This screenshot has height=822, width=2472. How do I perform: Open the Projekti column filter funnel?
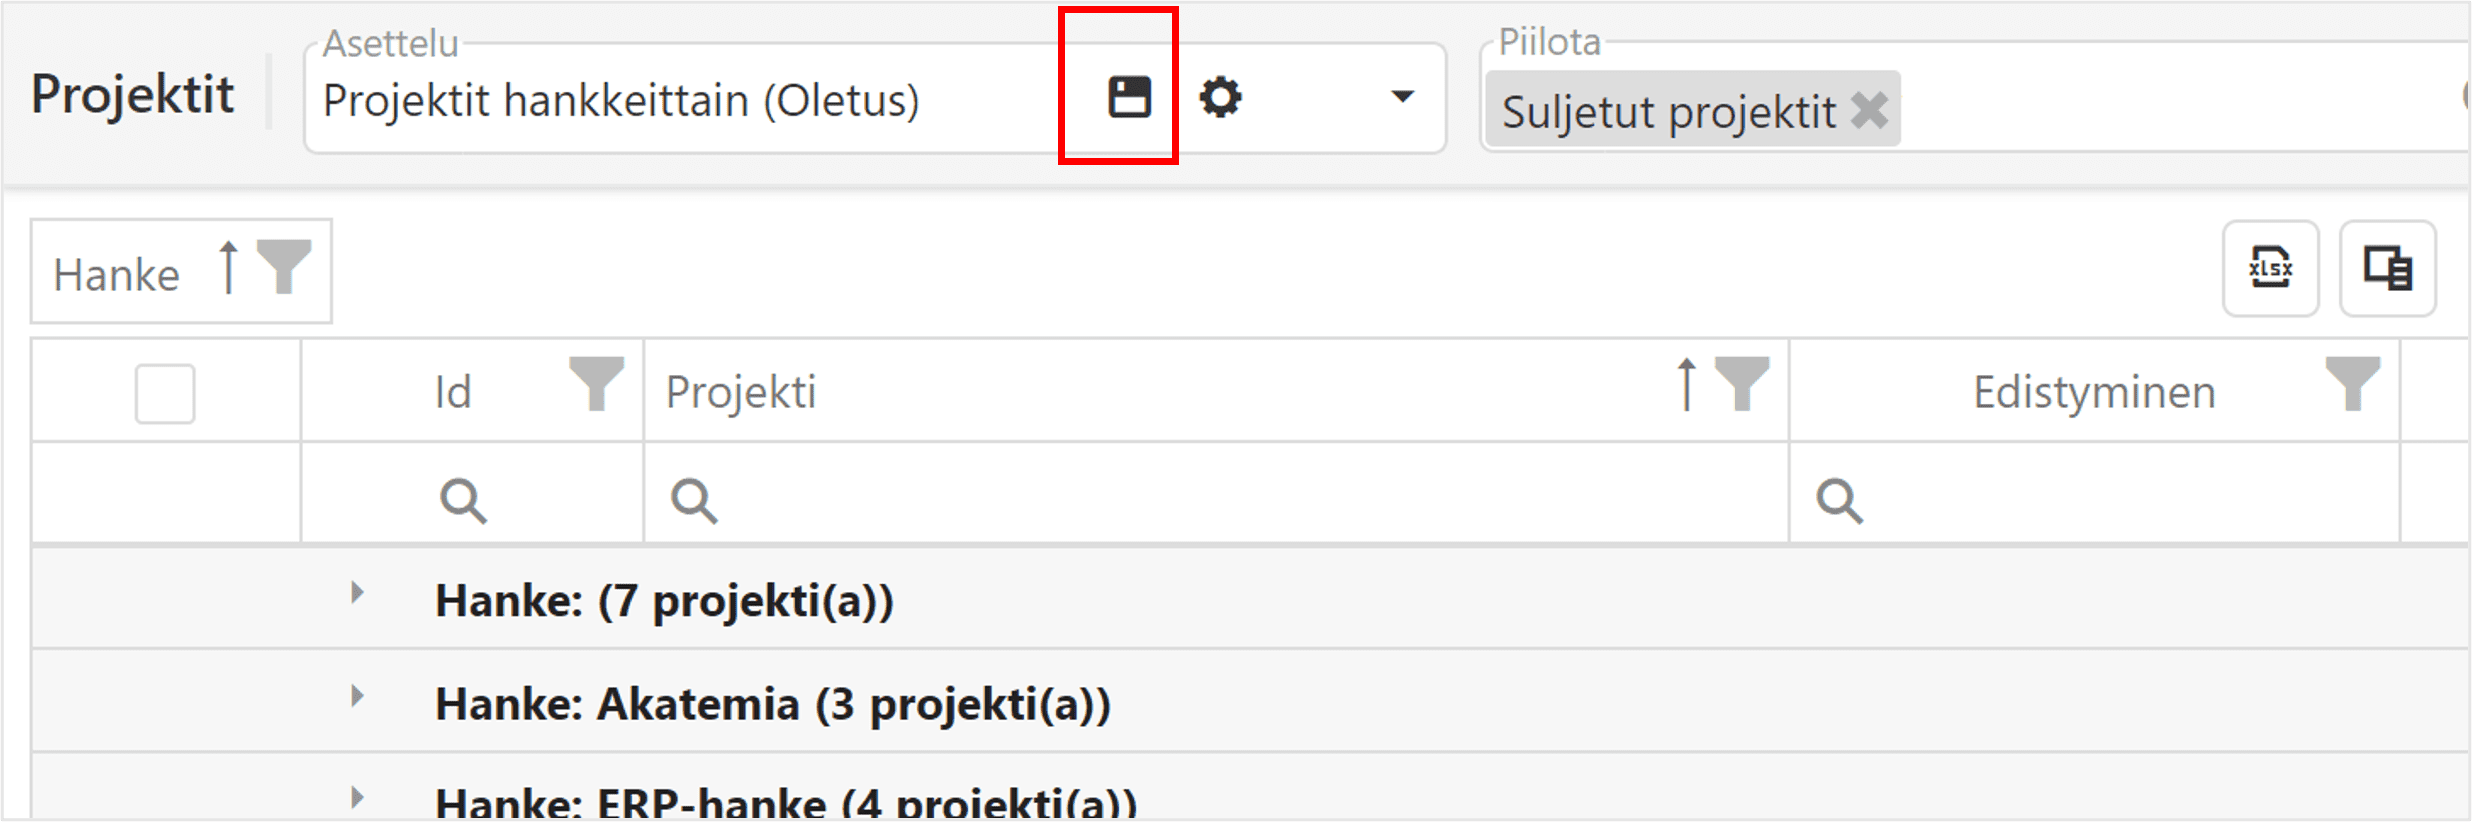pyautogui.click(x=1742, y=383)
